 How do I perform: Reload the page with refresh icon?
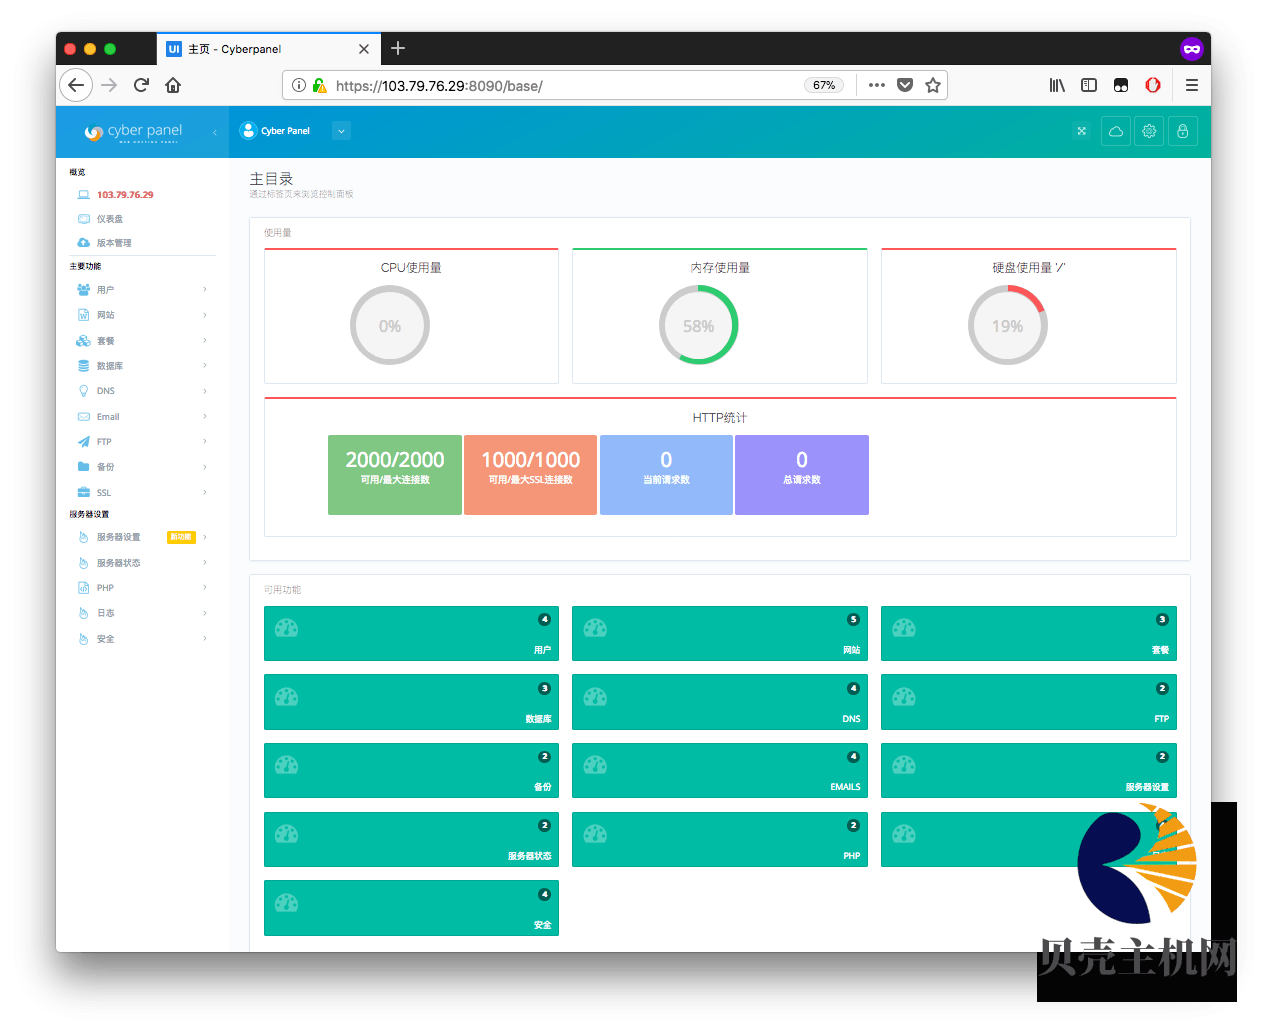coord(141,85)
